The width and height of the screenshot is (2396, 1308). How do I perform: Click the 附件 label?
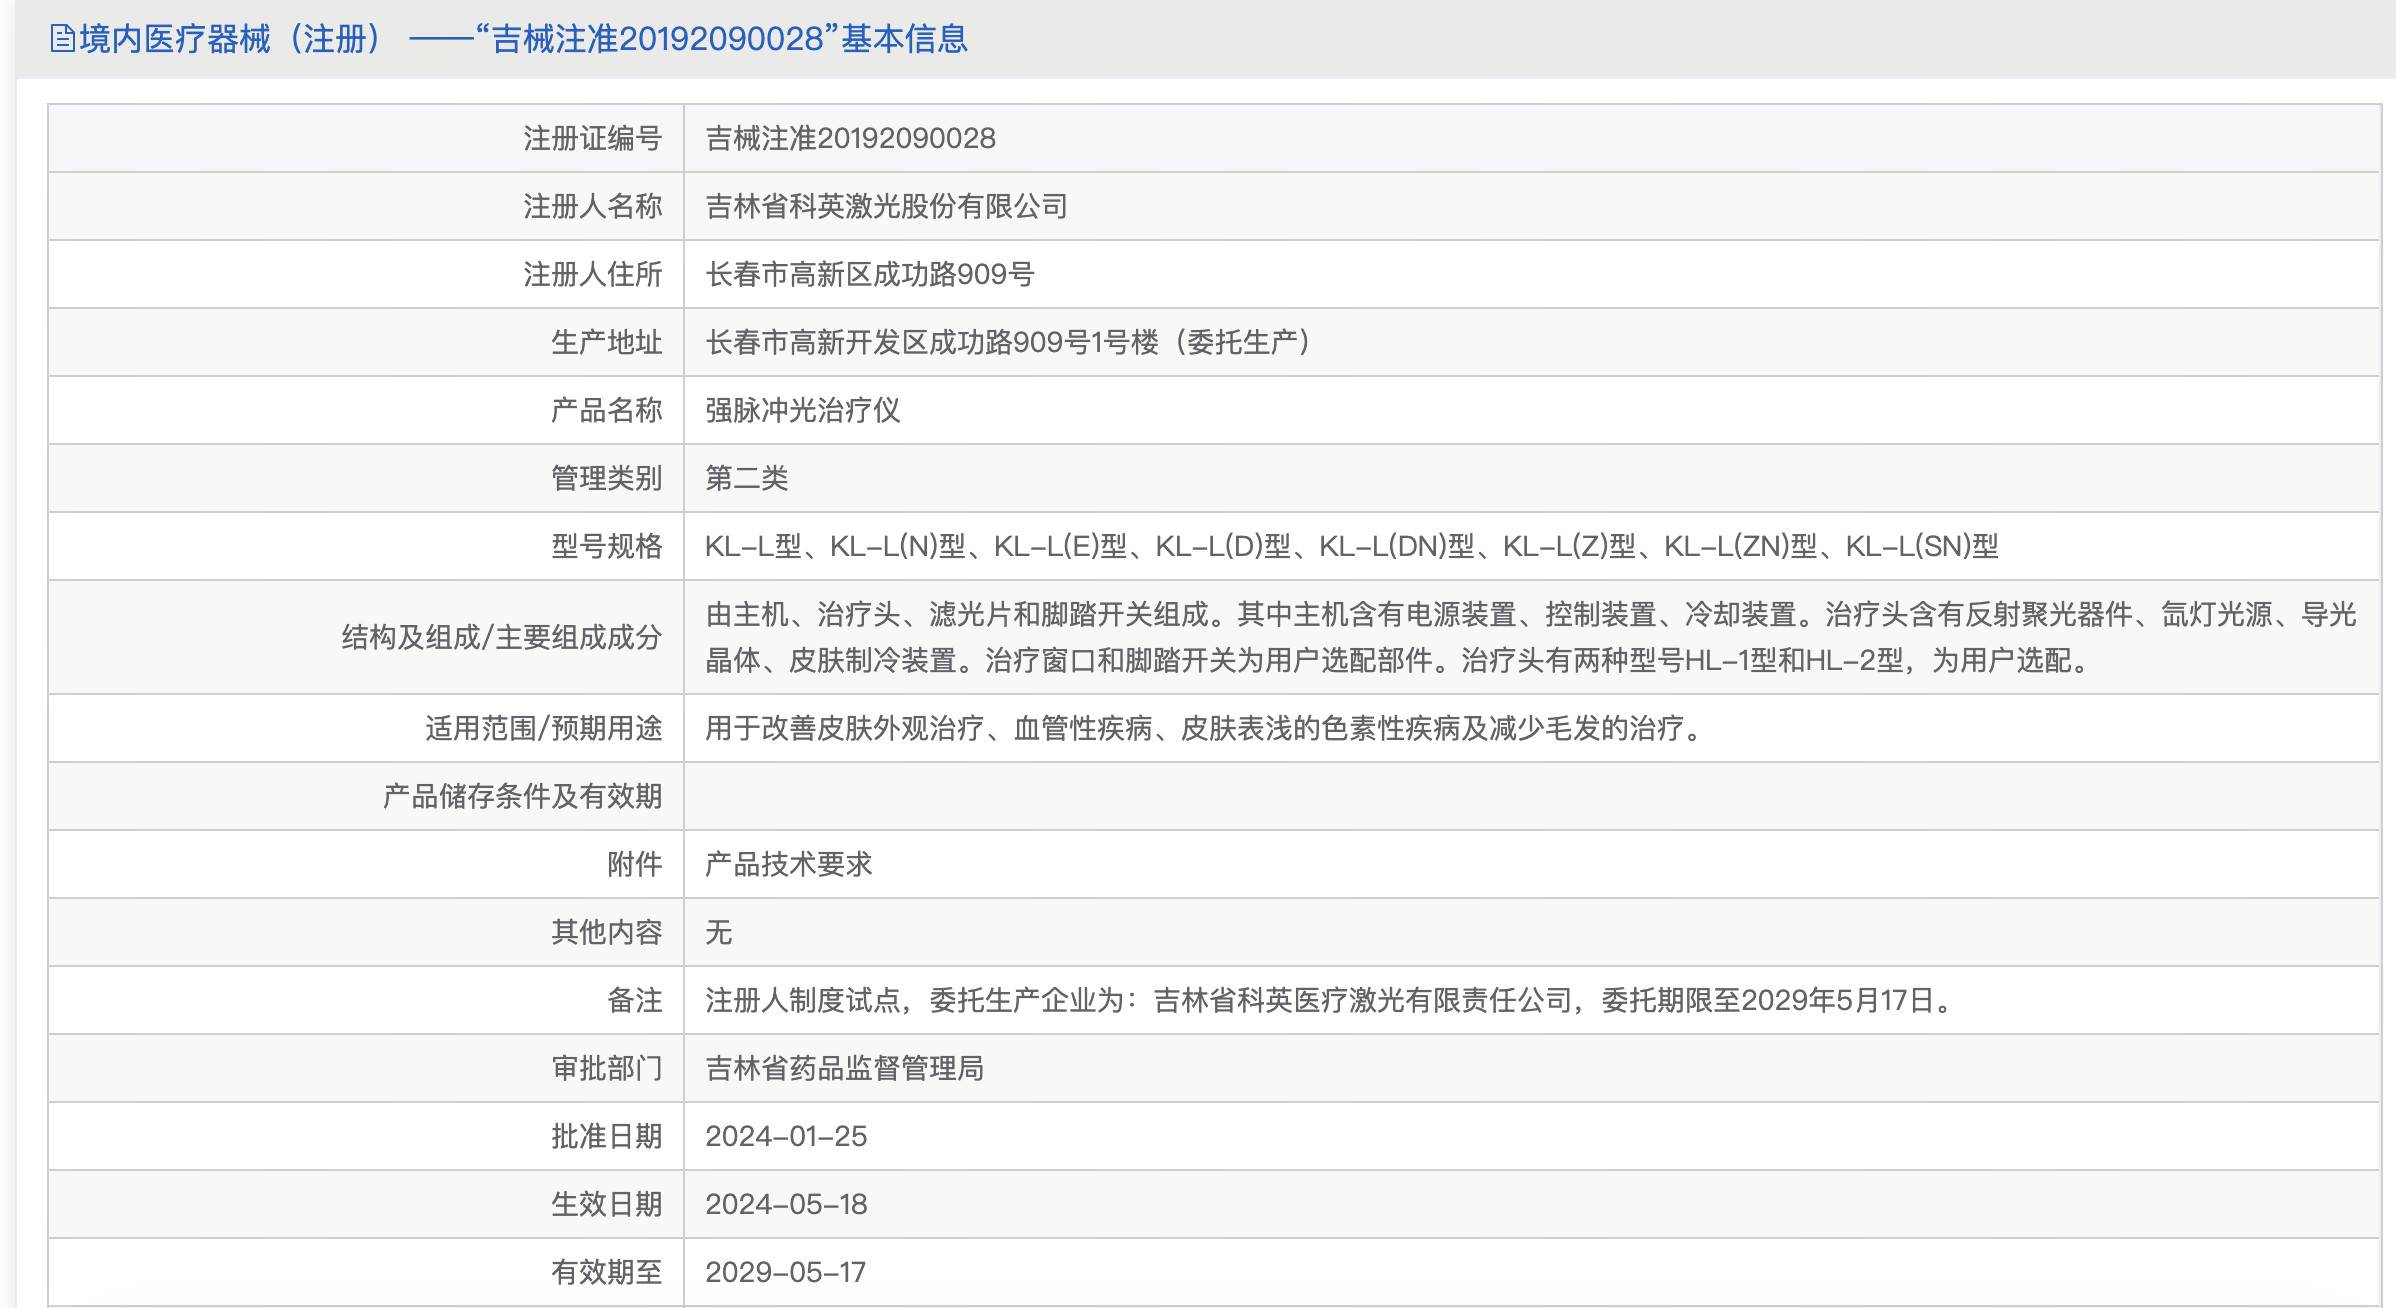coord(634,864)
